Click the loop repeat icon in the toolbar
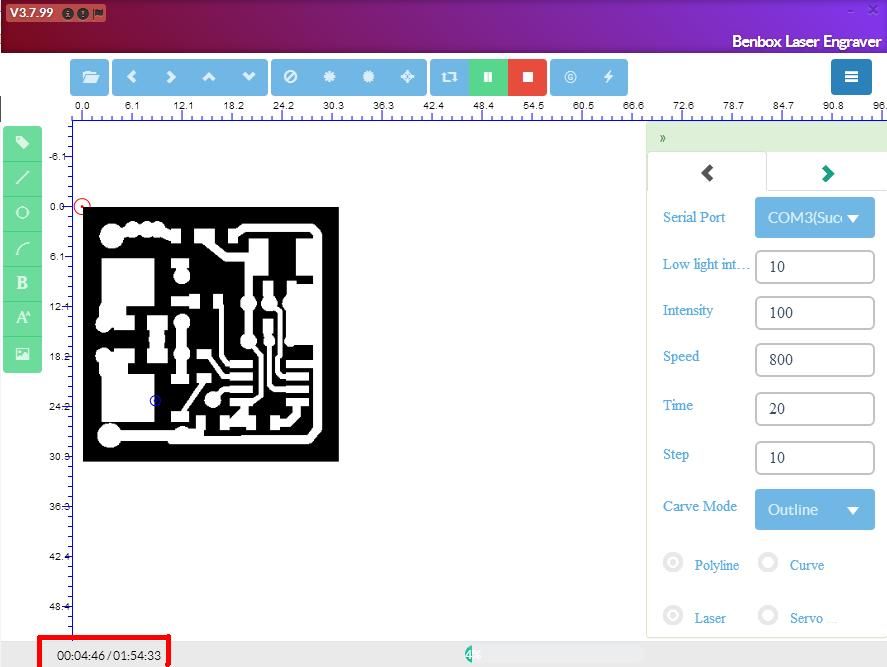 [450, 77]
